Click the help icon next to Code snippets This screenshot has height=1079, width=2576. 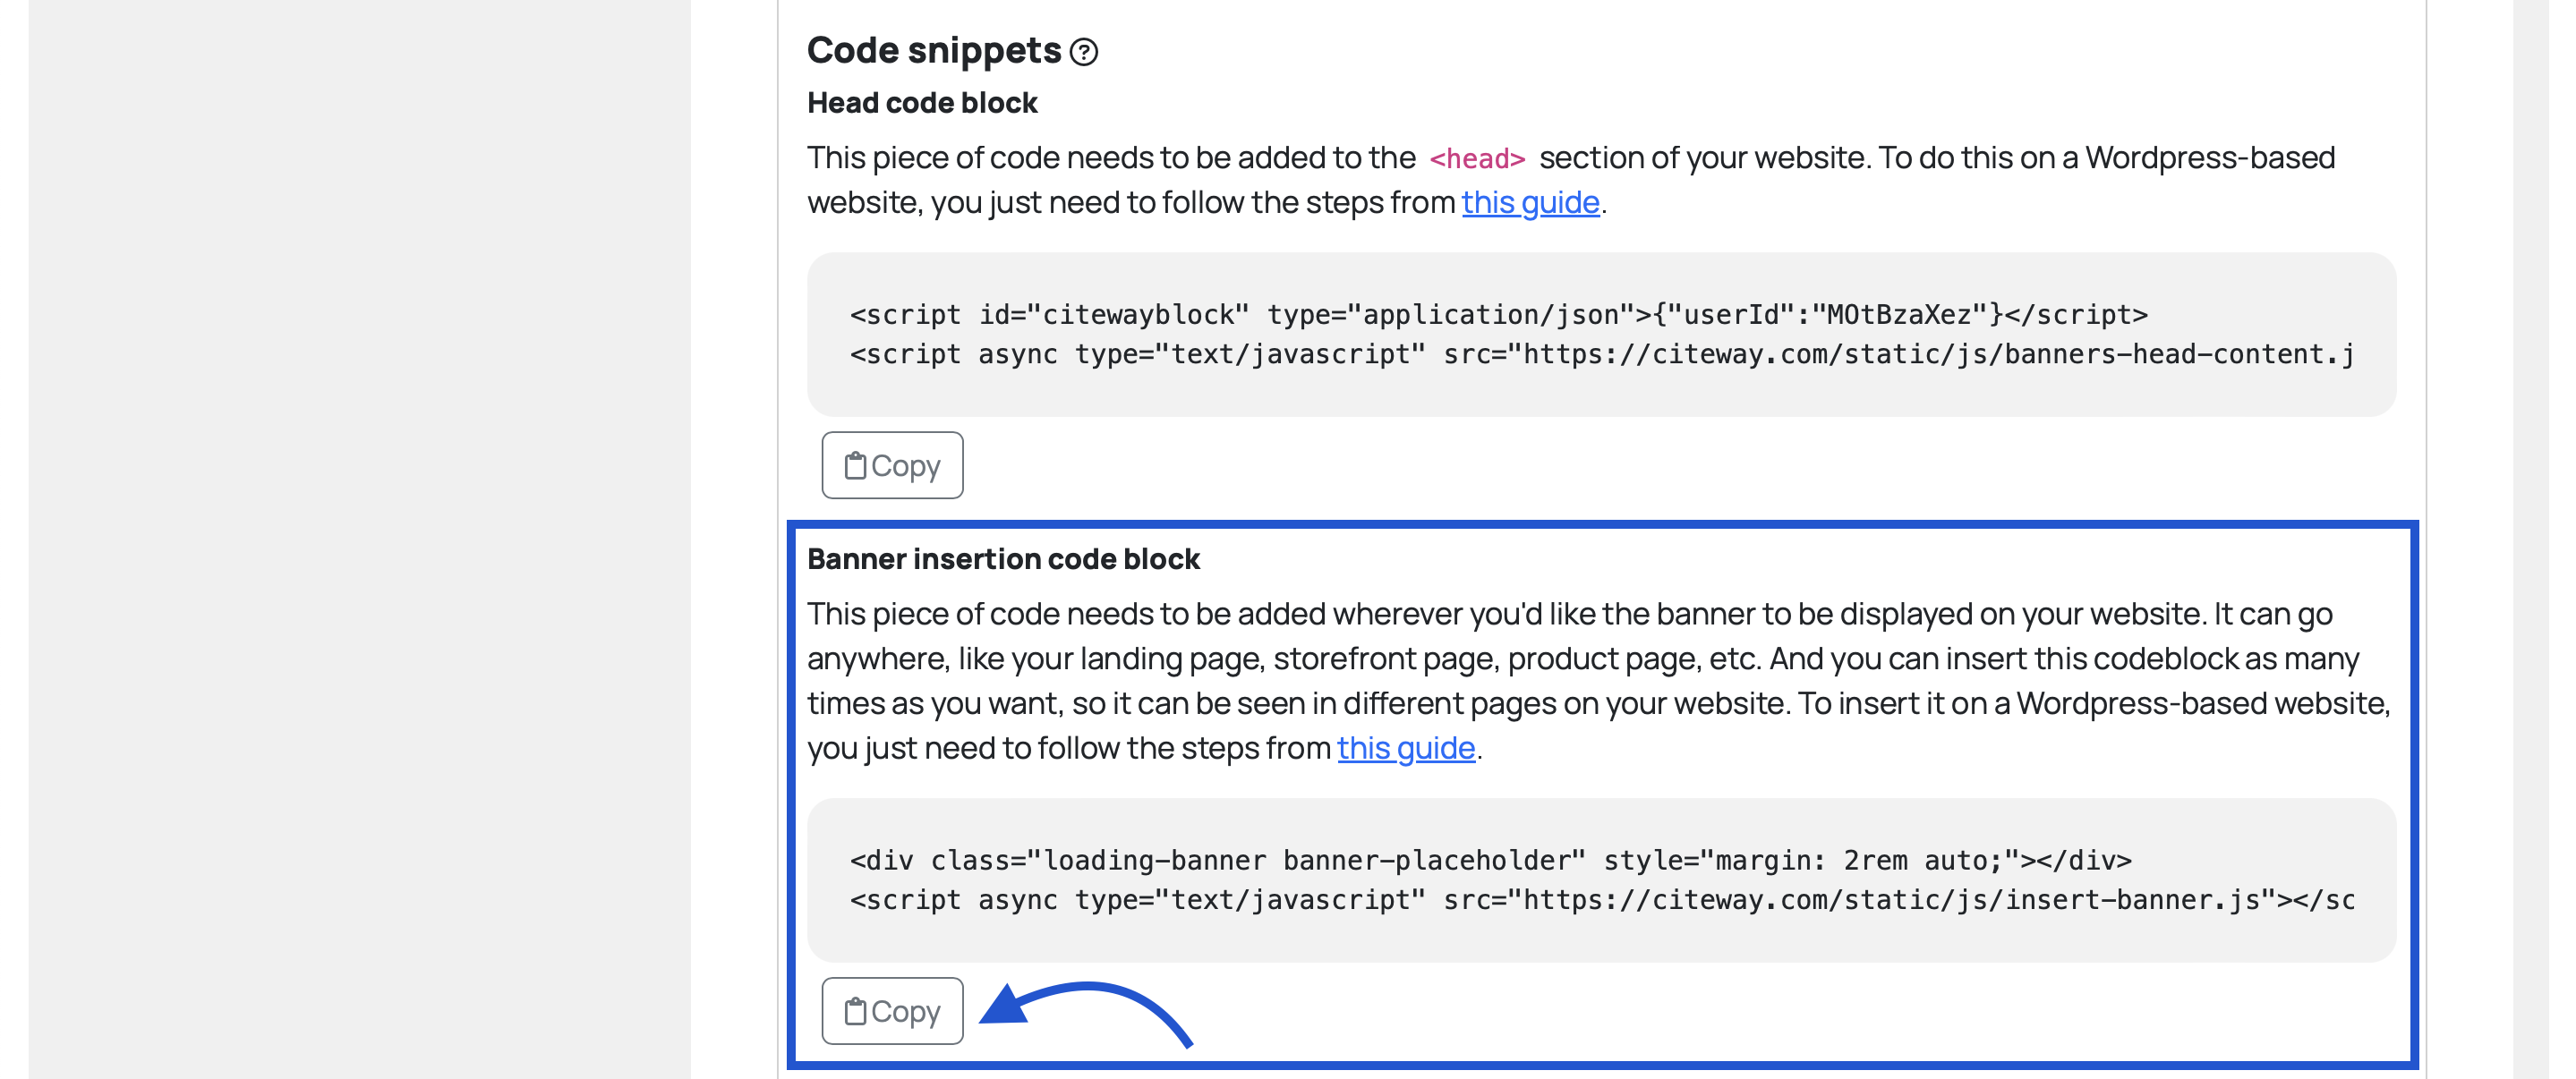(1083, 52)
